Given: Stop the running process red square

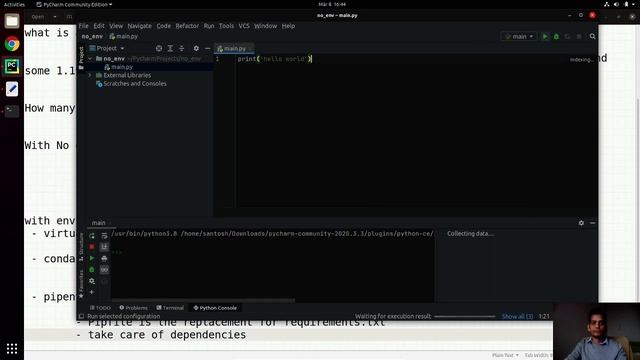Looking at the screenshot, I should pos(92,247).
